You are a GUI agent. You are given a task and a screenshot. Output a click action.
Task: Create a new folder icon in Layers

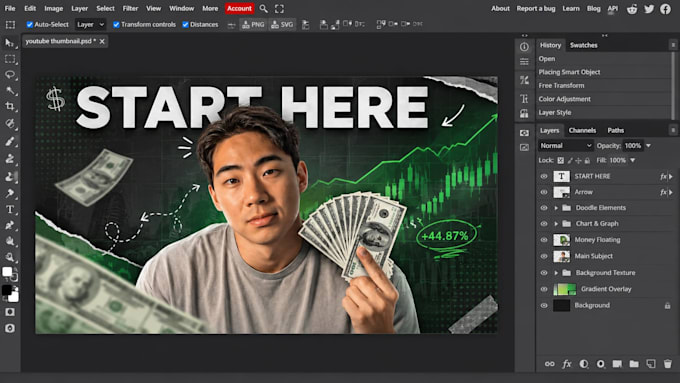(x=634, y=364)
